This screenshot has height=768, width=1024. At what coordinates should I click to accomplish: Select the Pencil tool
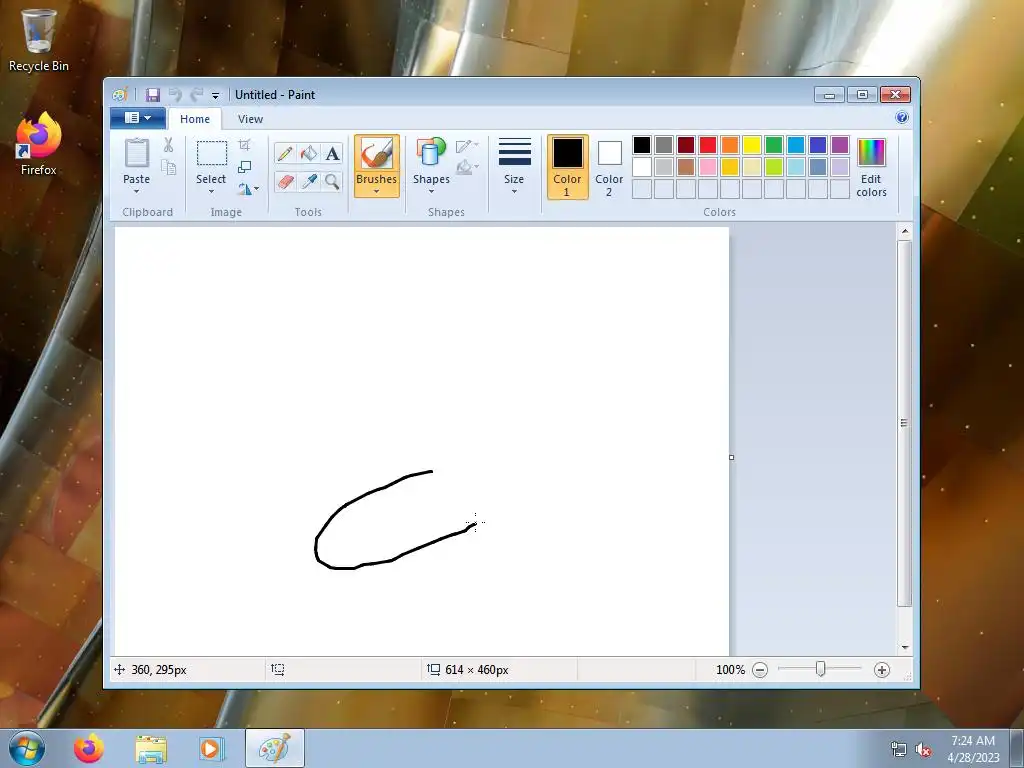pyautogui.click(x=285, y=153)
